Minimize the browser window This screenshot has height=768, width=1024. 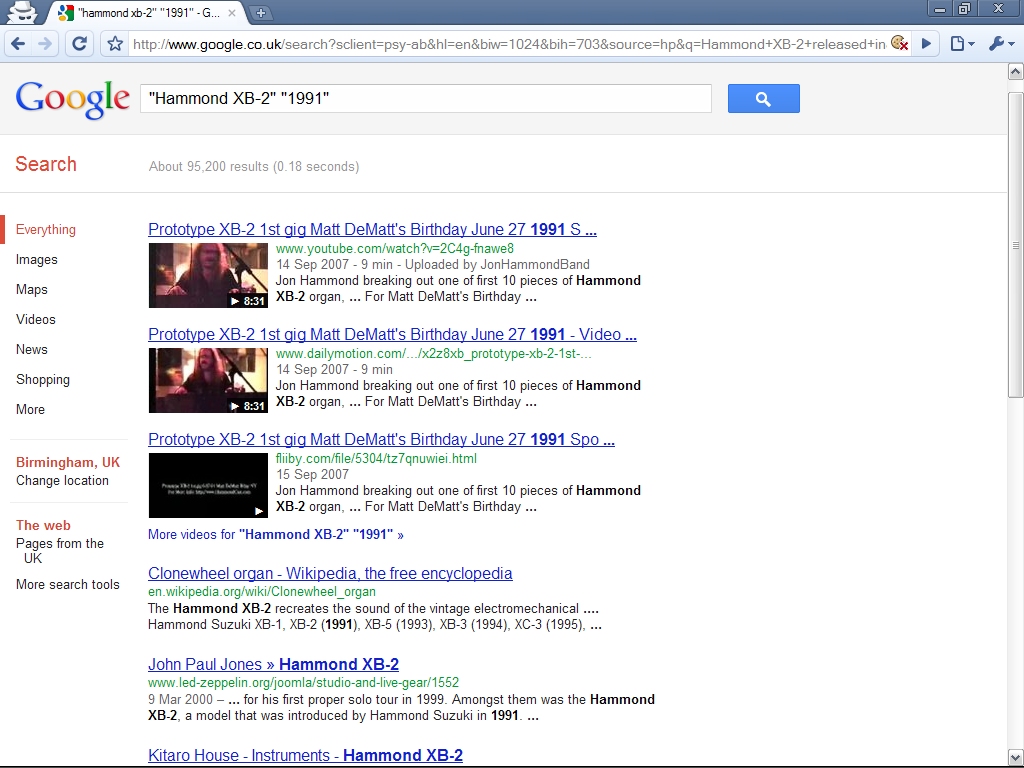tap(940, 9)
